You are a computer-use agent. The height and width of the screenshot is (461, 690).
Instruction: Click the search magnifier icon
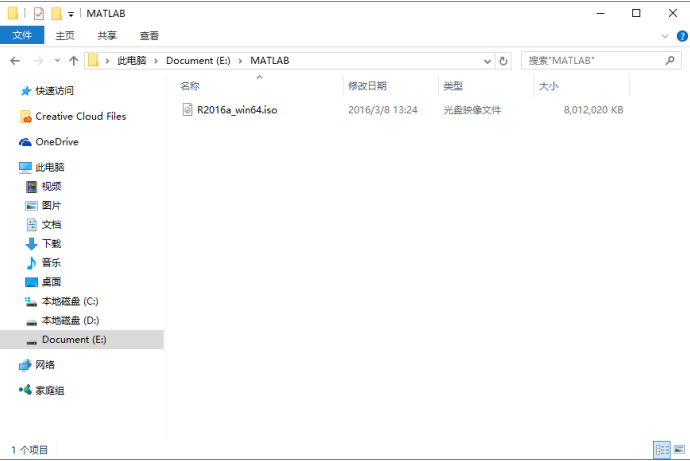pyautogui.click(x=670, y=61)
